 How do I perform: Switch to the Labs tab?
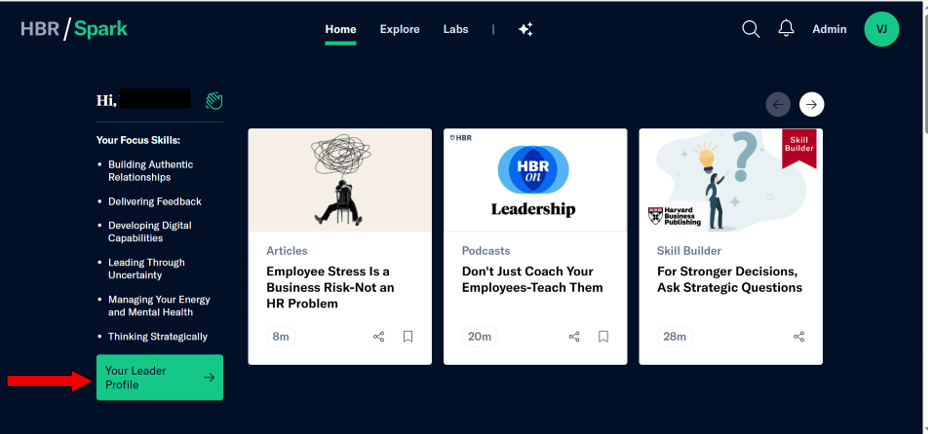pyautogui.click(x=456, y=29)
